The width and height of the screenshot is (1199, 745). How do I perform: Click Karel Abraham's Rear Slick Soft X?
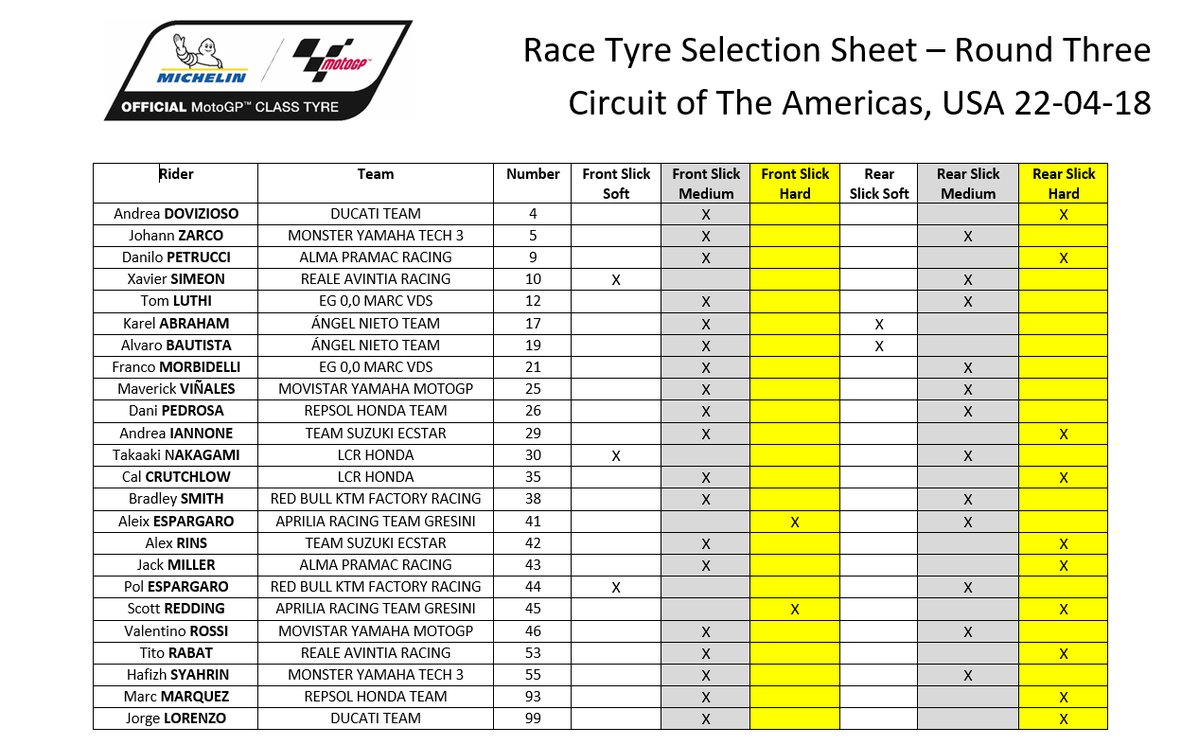[x=879, y=324]
